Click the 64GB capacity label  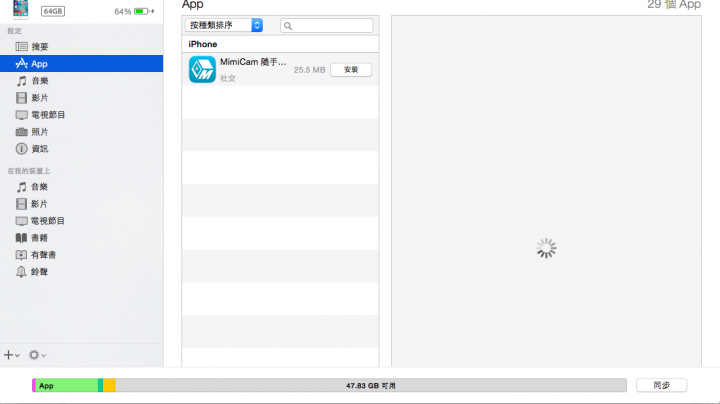point(53,11)
